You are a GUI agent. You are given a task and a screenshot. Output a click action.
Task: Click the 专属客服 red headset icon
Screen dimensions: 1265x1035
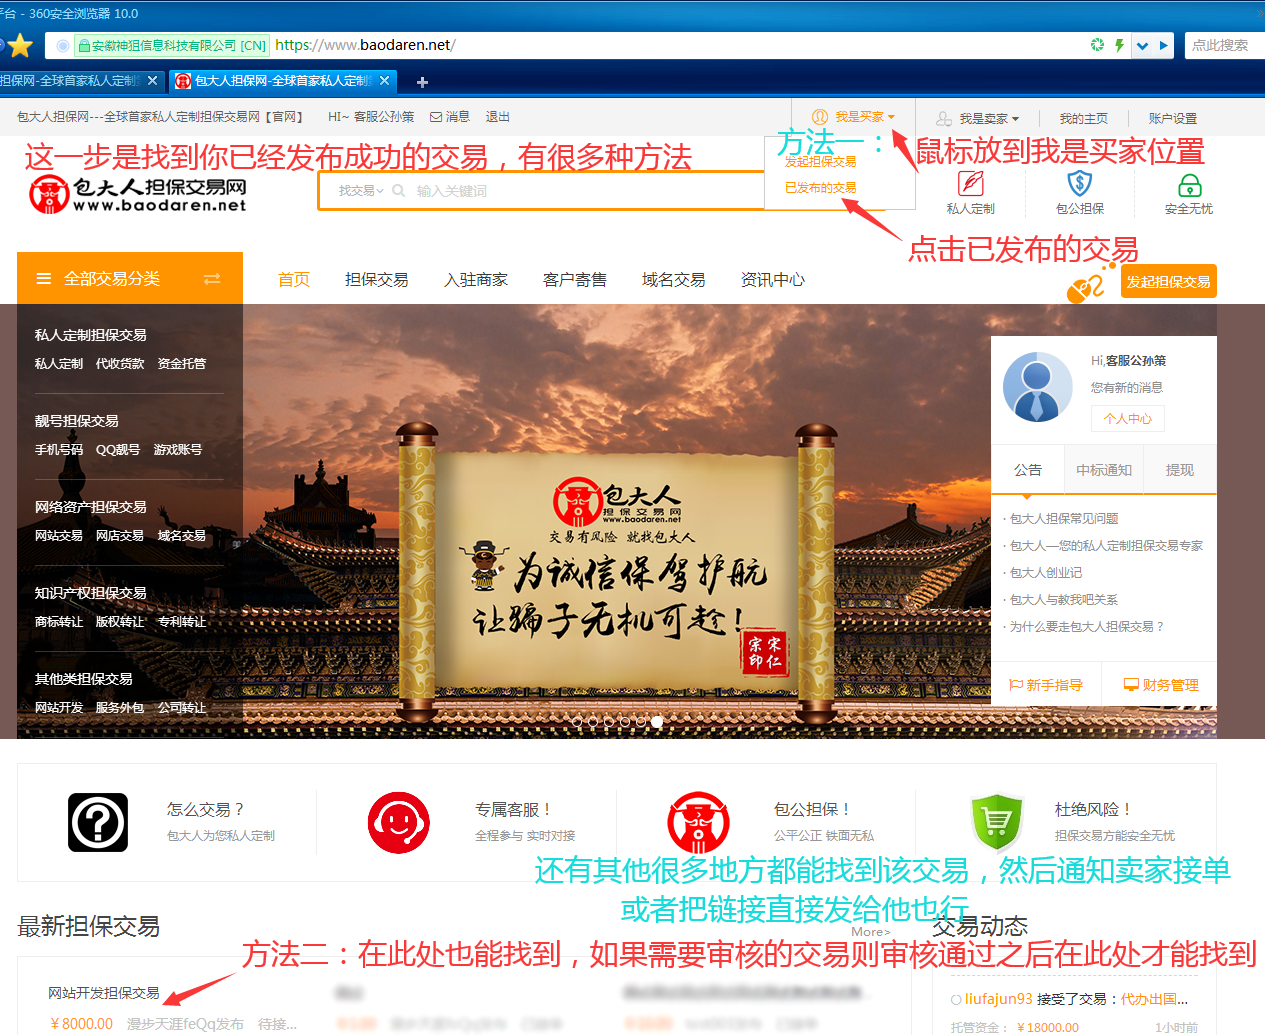point(398,822)
